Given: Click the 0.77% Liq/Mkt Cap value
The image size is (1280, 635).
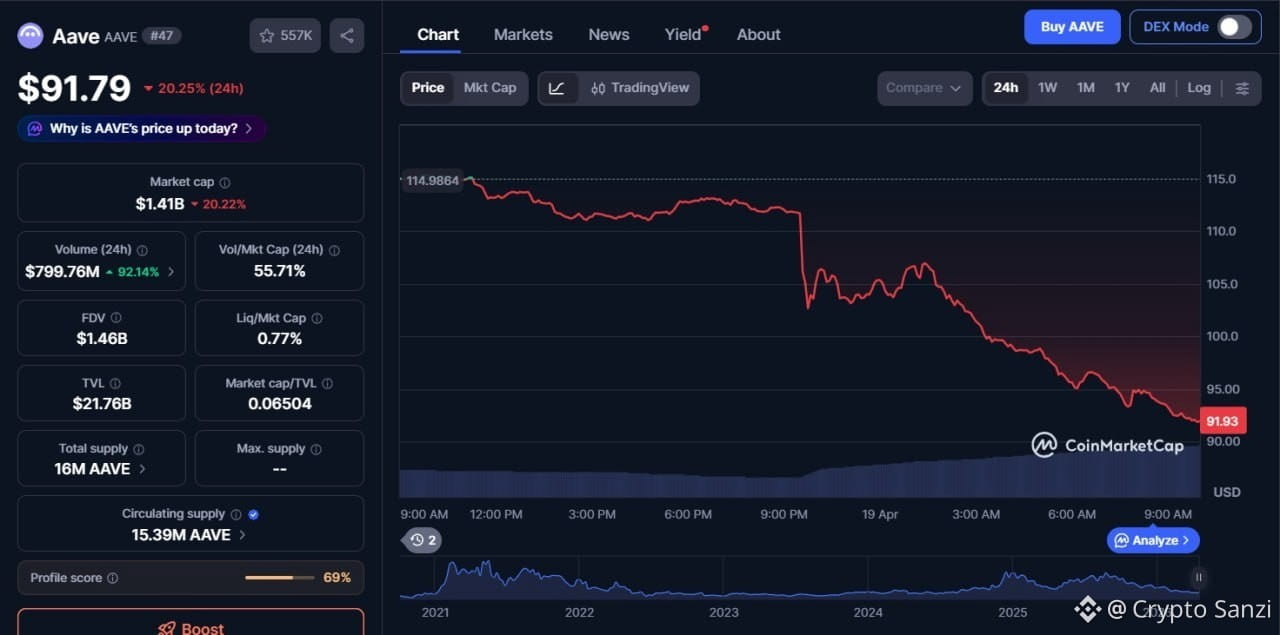Looking at the screenshot, I should click(x=280, y=339).
